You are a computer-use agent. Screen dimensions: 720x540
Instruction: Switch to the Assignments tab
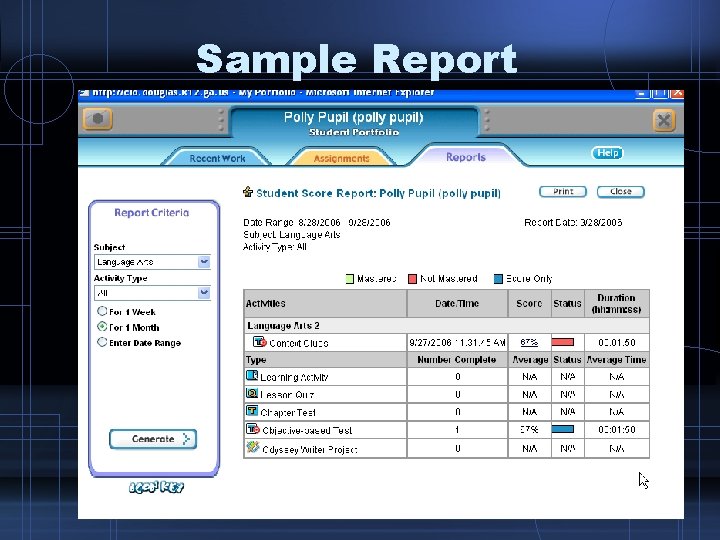(341, 158)
